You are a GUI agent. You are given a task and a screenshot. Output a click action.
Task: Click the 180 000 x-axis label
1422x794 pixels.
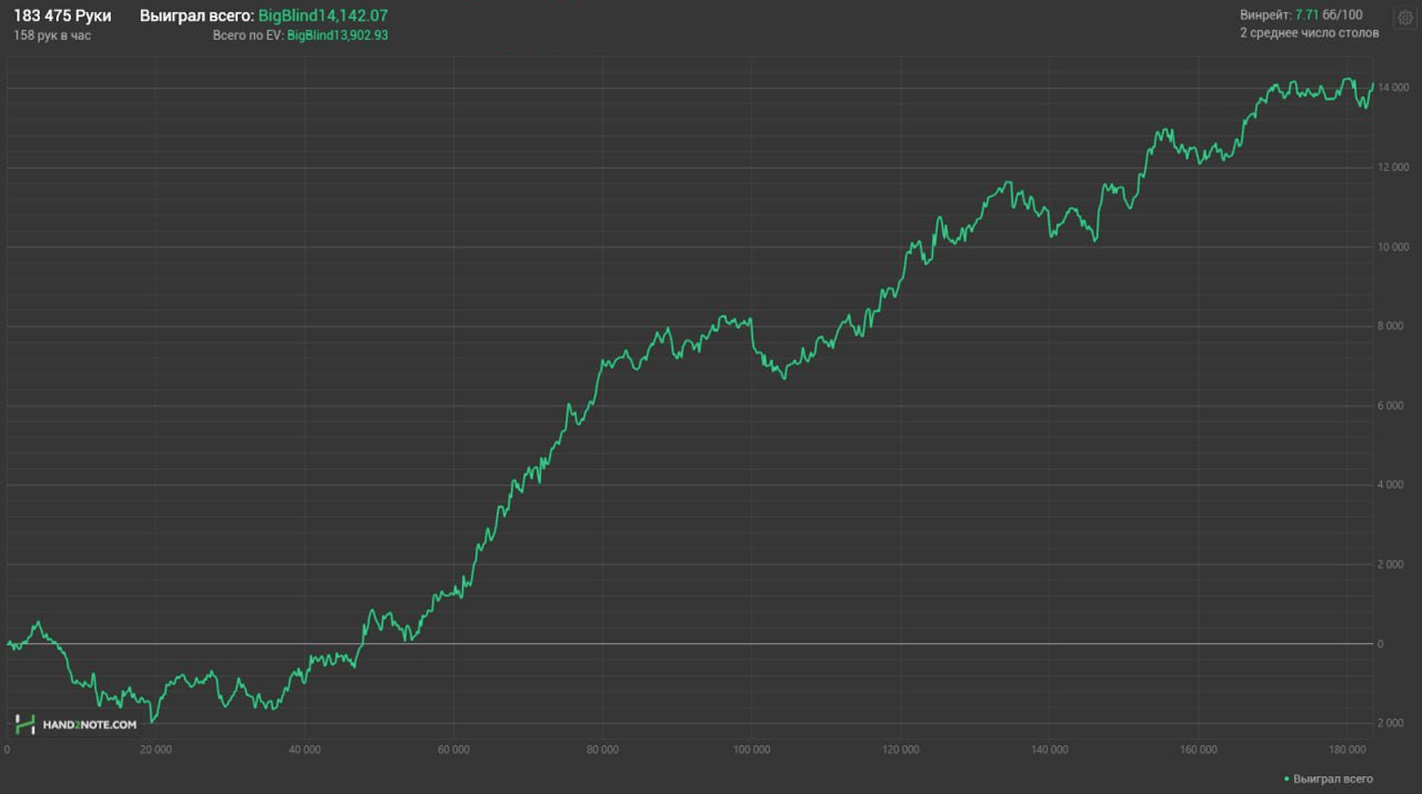(x=1347, y=750)
